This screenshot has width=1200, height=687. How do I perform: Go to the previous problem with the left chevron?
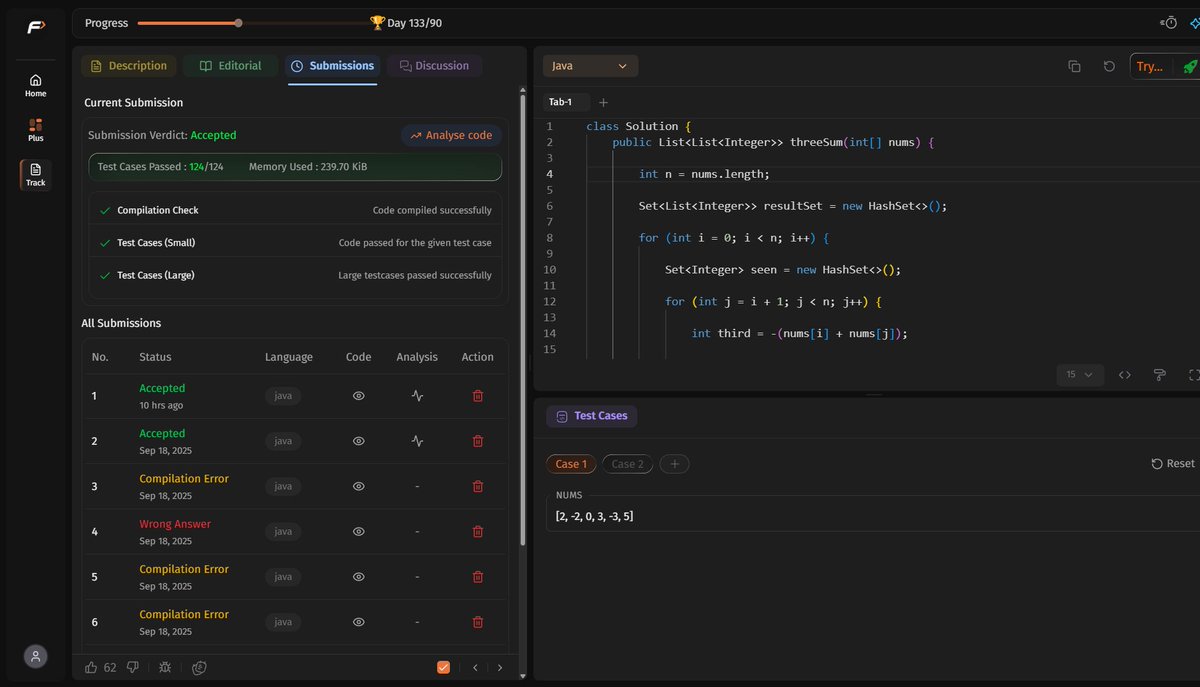475,667
